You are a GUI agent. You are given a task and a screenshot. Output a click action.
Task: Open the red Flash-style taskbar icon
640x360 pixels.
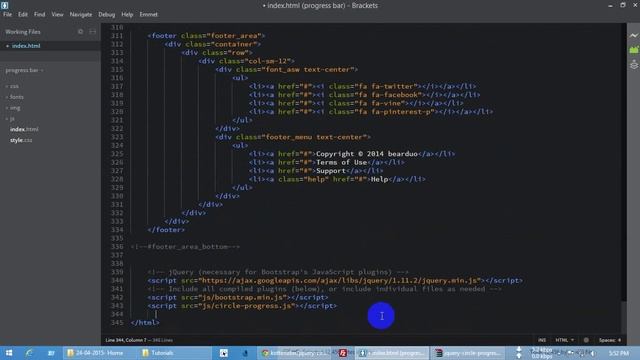343,353
